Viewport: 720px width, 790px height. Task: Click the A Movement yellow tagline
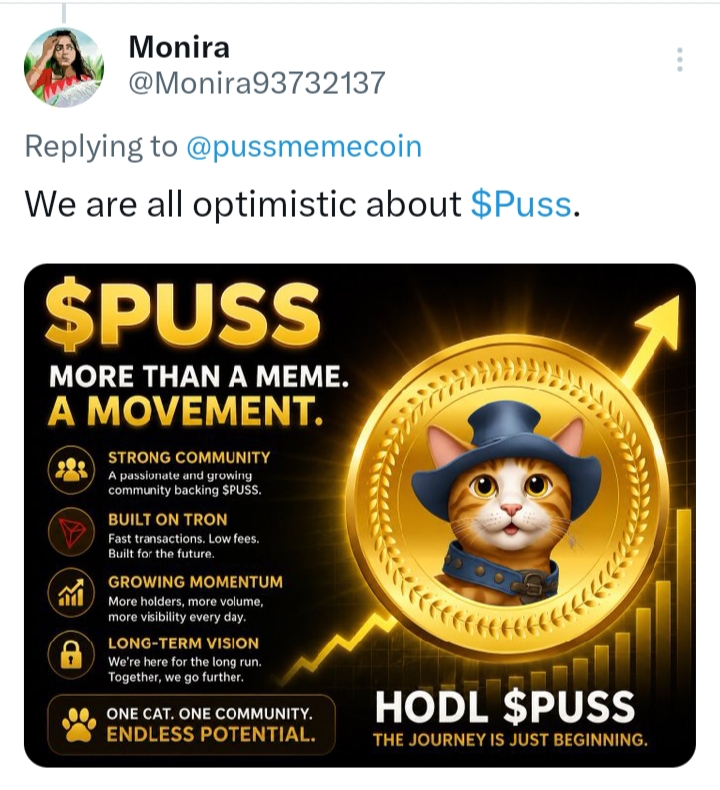185,411
